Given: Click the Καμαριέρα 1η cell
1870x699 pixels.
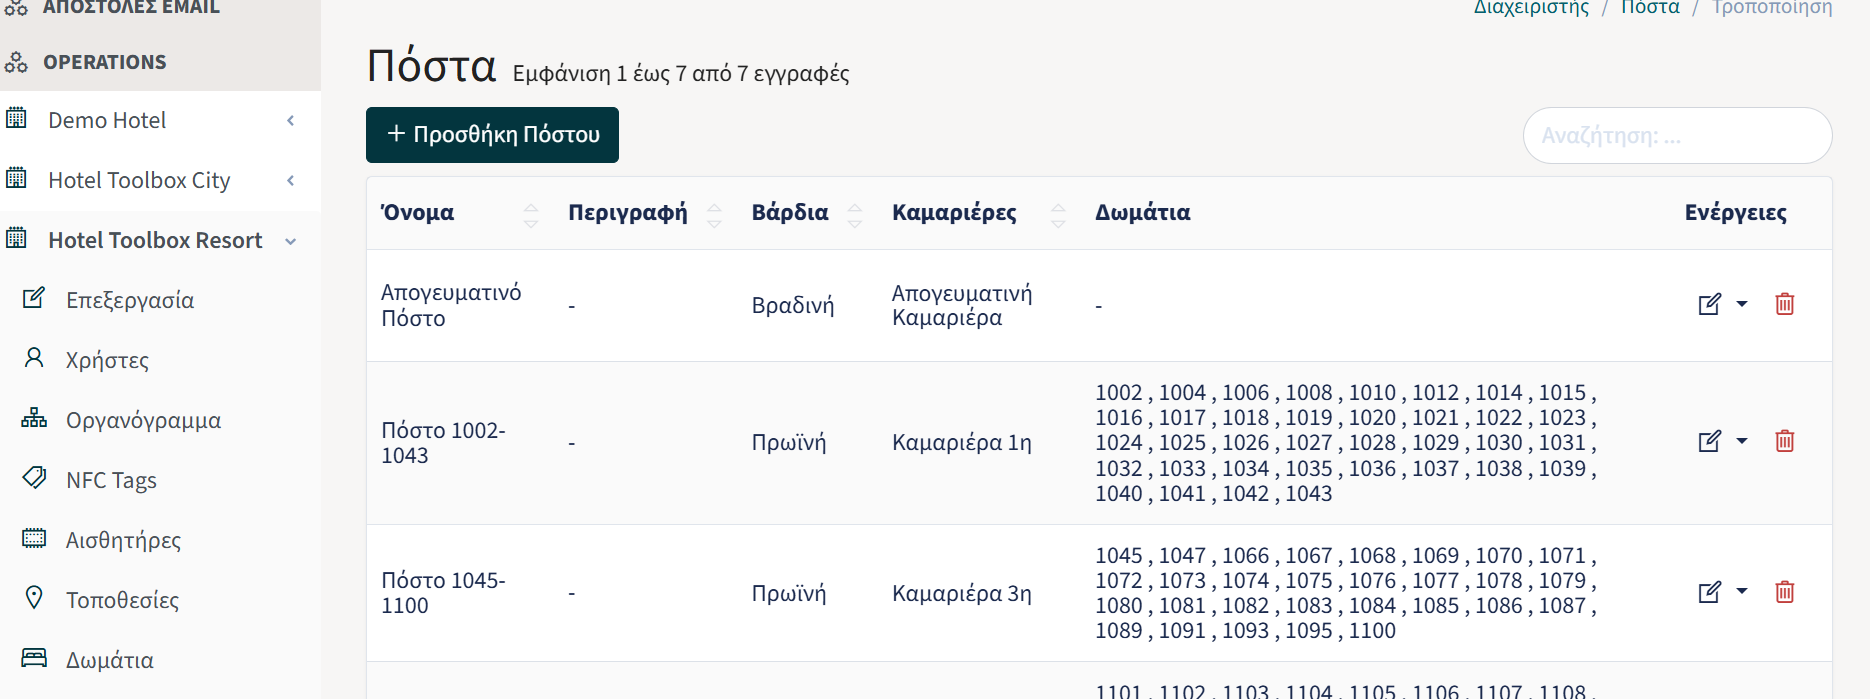Looking at the screenshot, I should 962,442.
